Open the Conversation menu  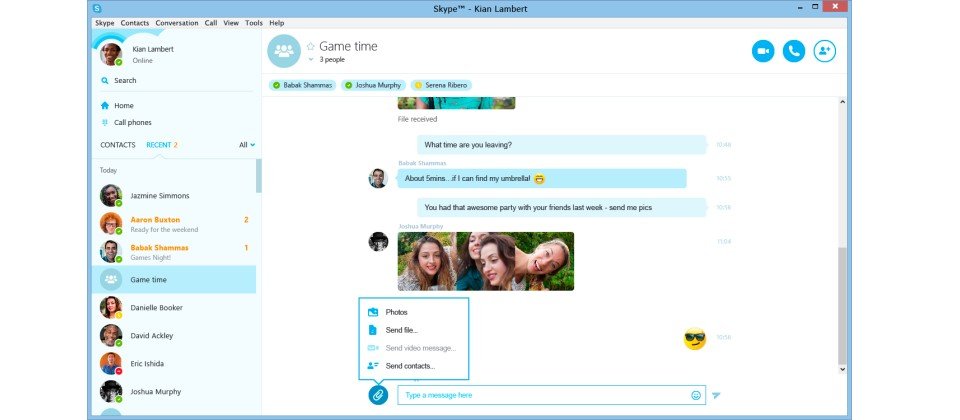(177, 23)
